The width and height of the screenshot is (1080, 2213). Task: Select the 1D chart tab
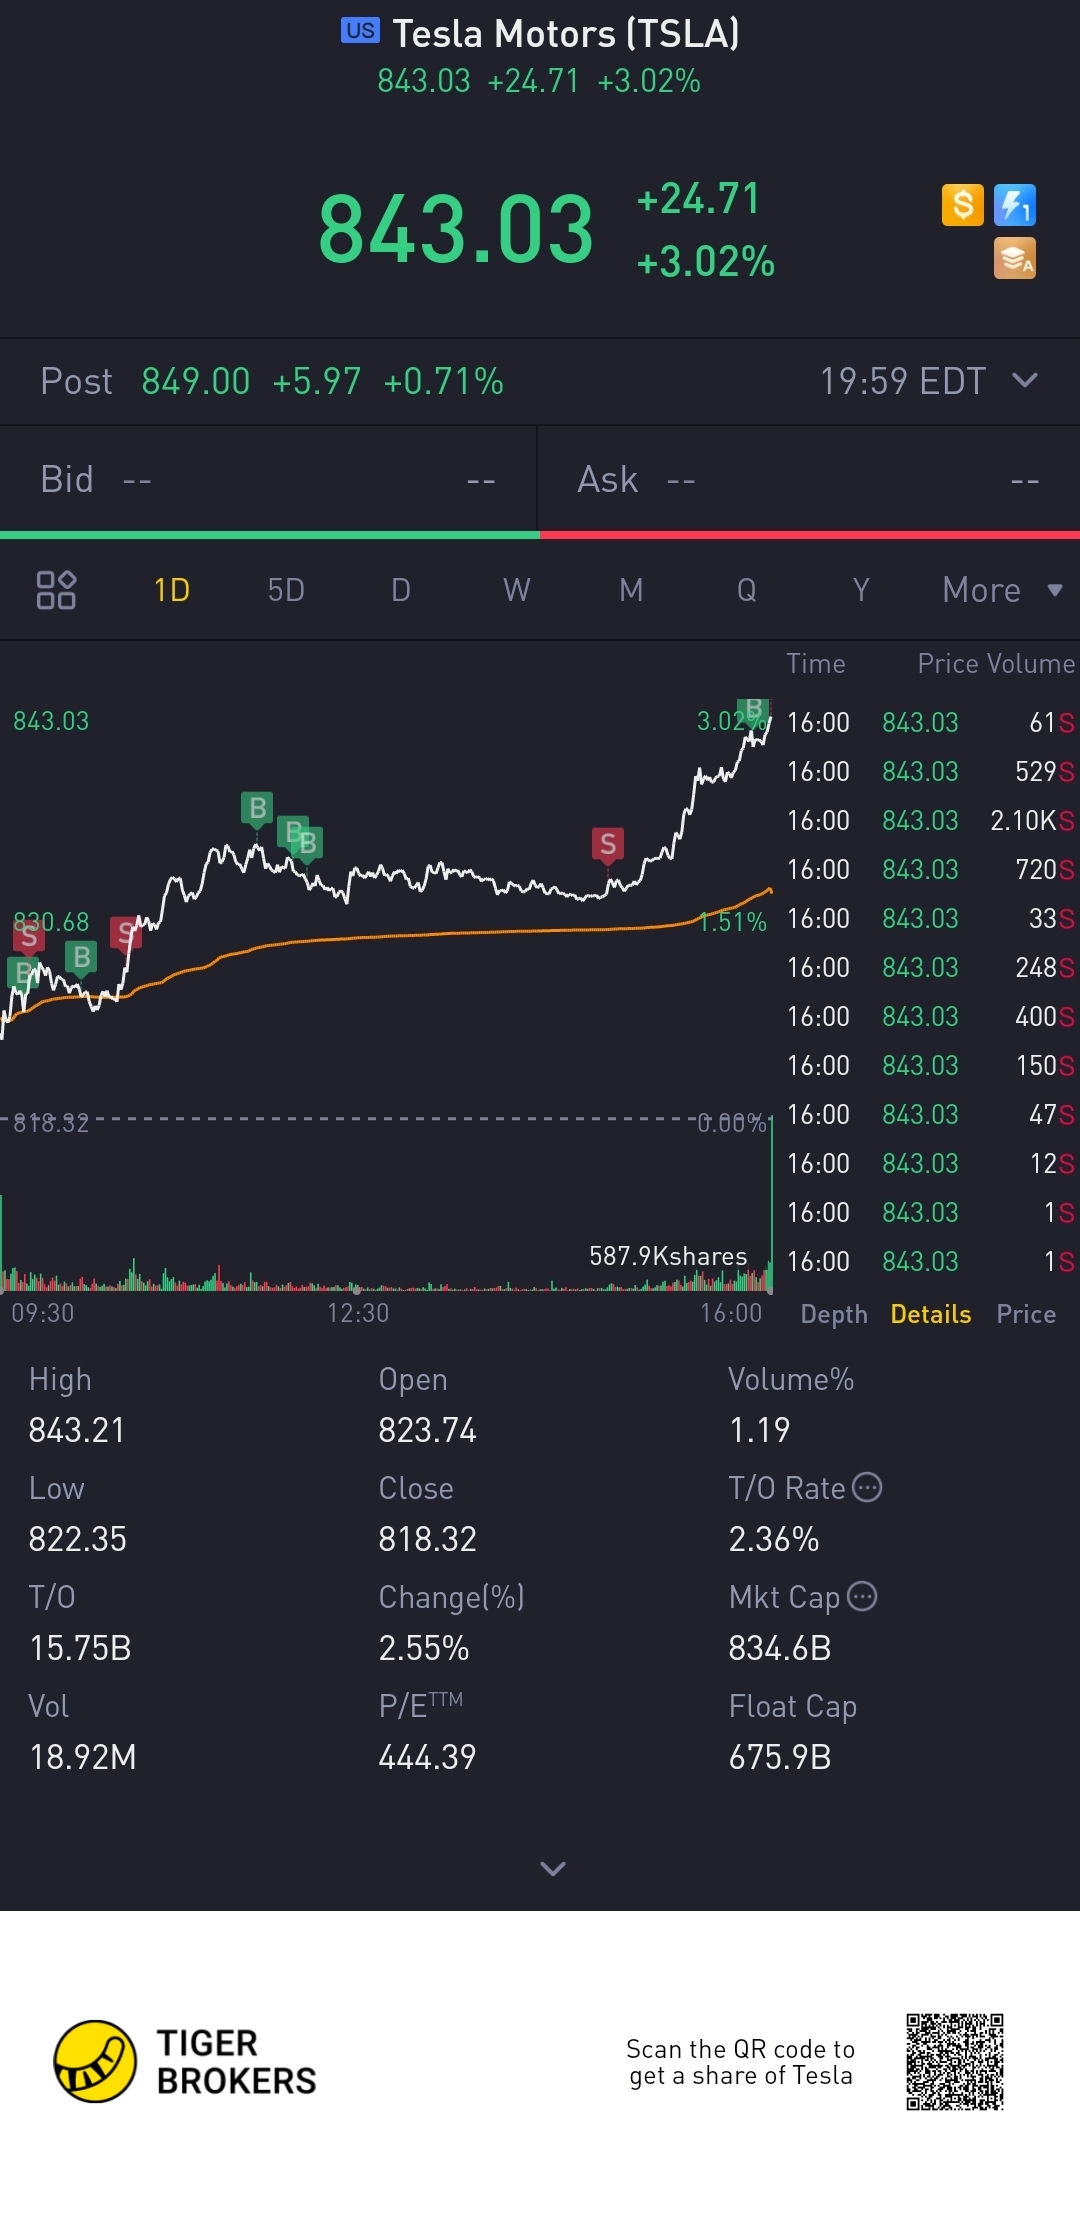172,590
